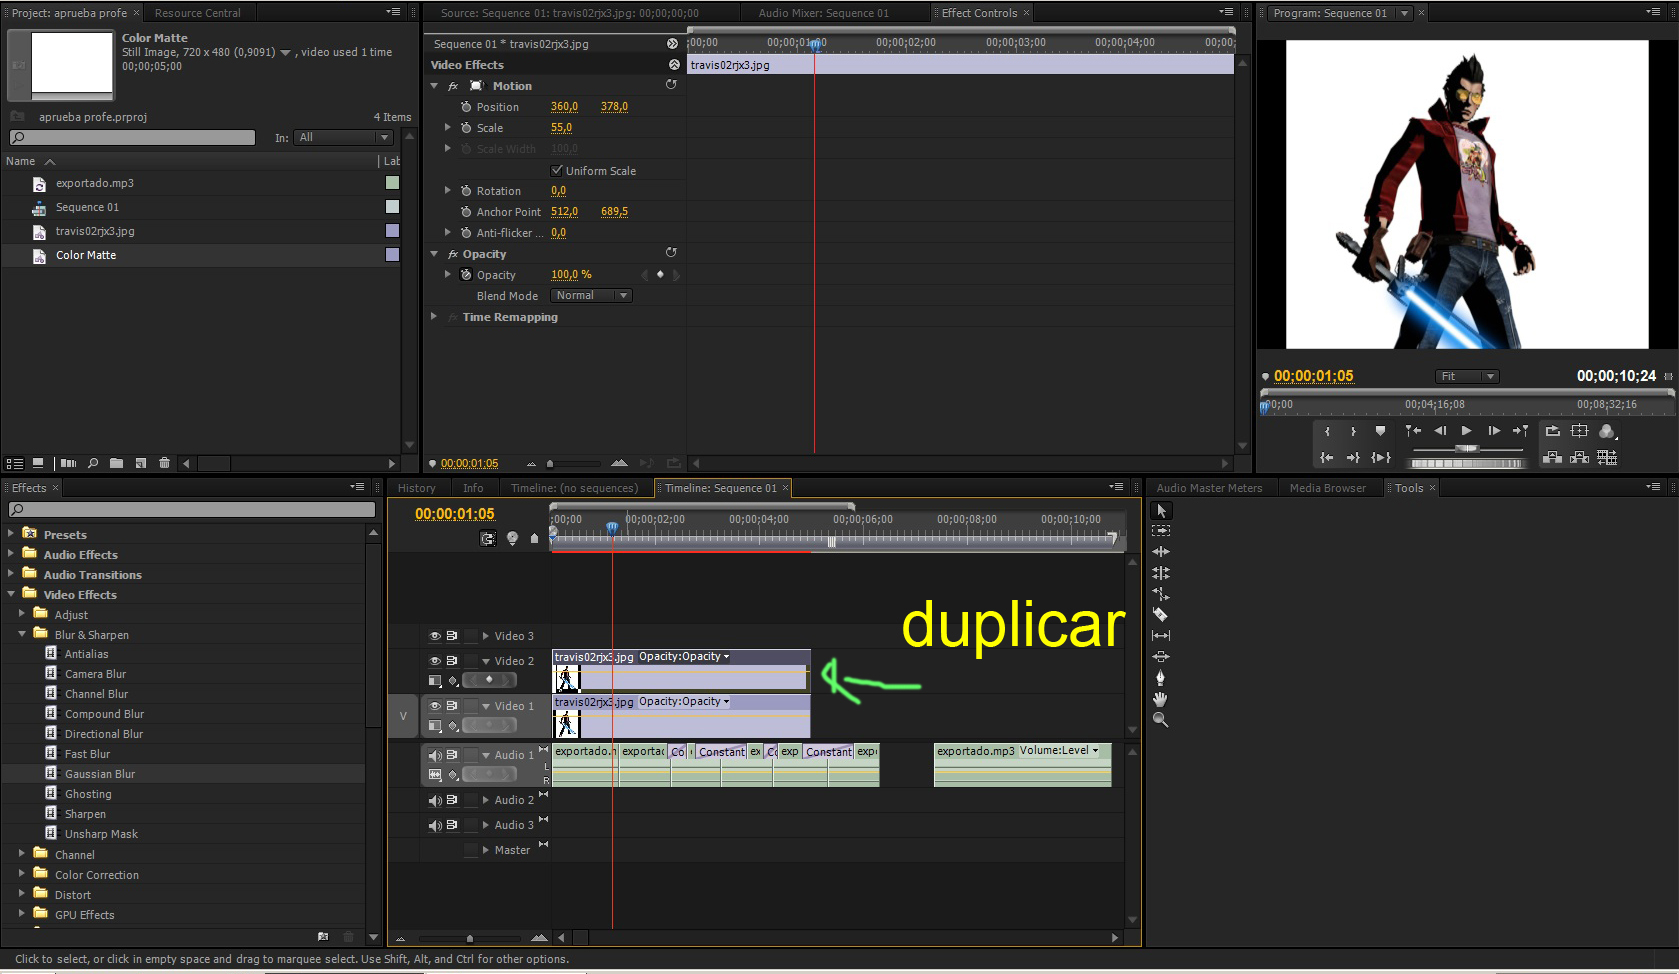
Task: Open the Blend Mode dropdown
Action: 591,296
